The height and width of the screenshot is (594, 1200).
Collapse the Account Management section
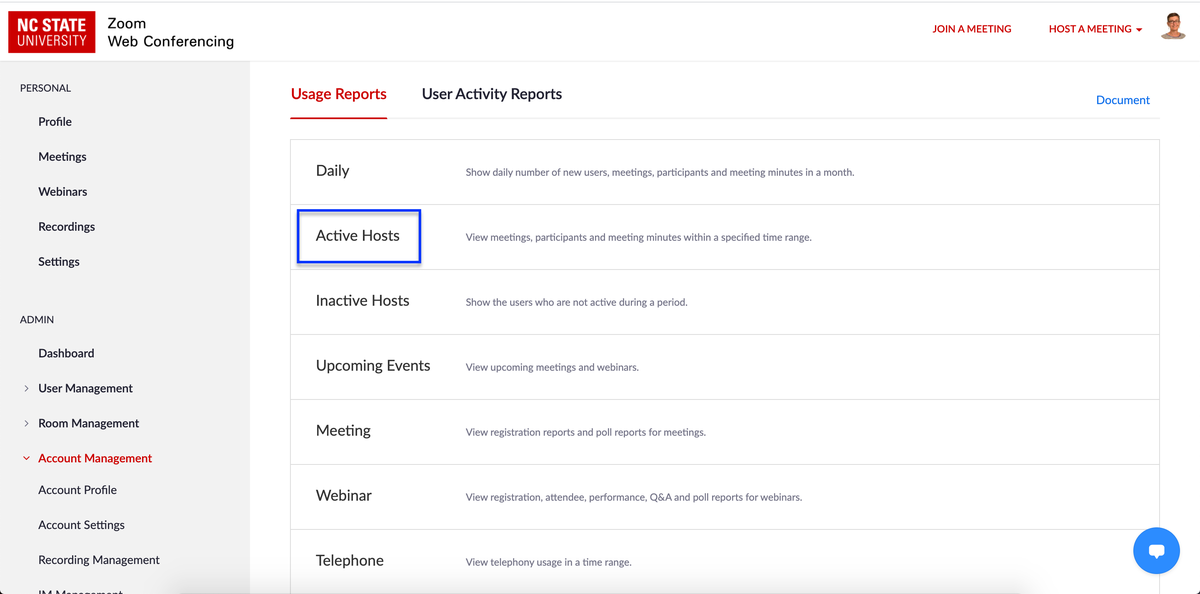pyautogui.click(x=94, y=457)
